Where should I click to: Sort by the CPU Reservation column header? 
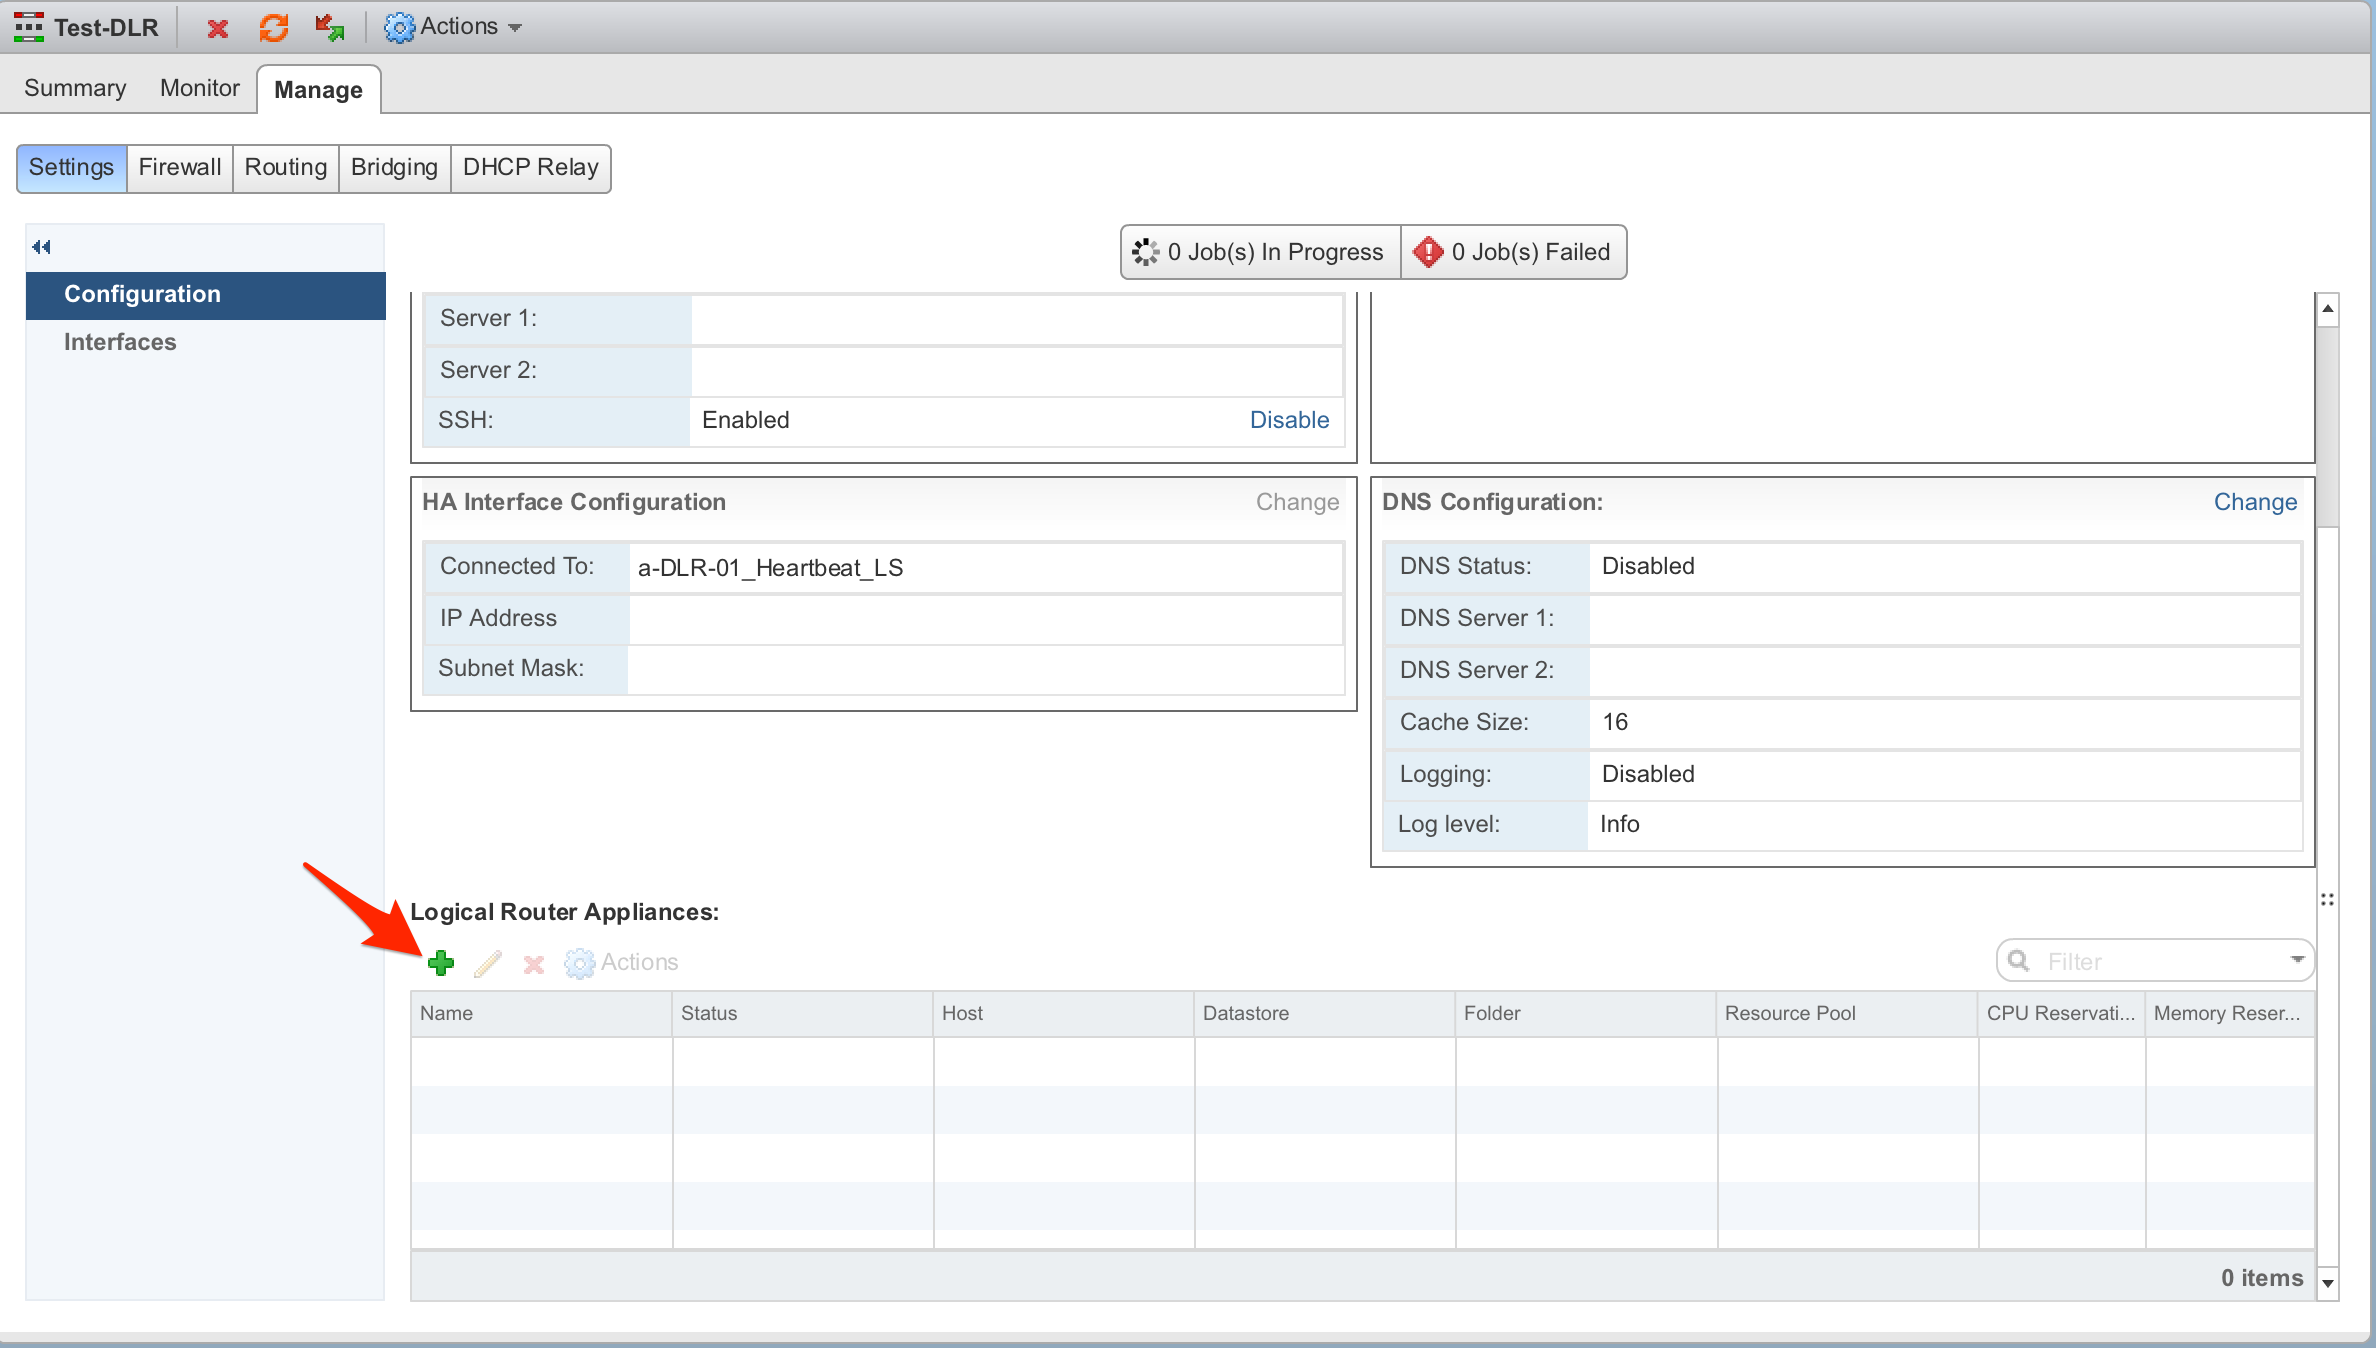point(2061,1014)
